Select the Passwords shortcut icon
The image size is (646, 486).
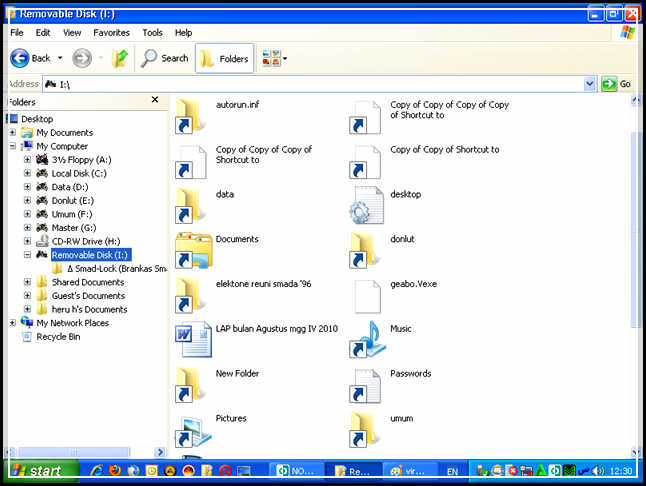click(365, 386)
